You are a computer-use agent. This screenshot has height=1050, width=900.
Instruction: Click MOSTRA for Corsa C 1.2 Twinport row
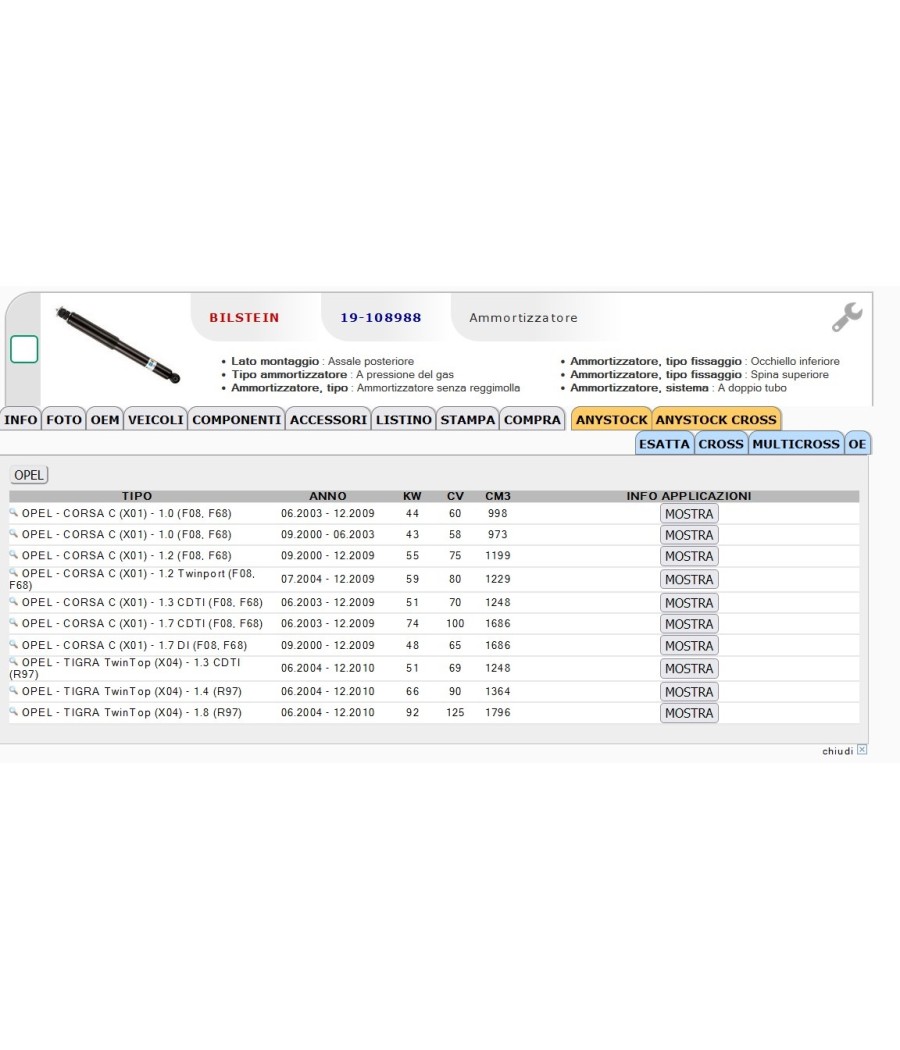click(x=689, y=579)
